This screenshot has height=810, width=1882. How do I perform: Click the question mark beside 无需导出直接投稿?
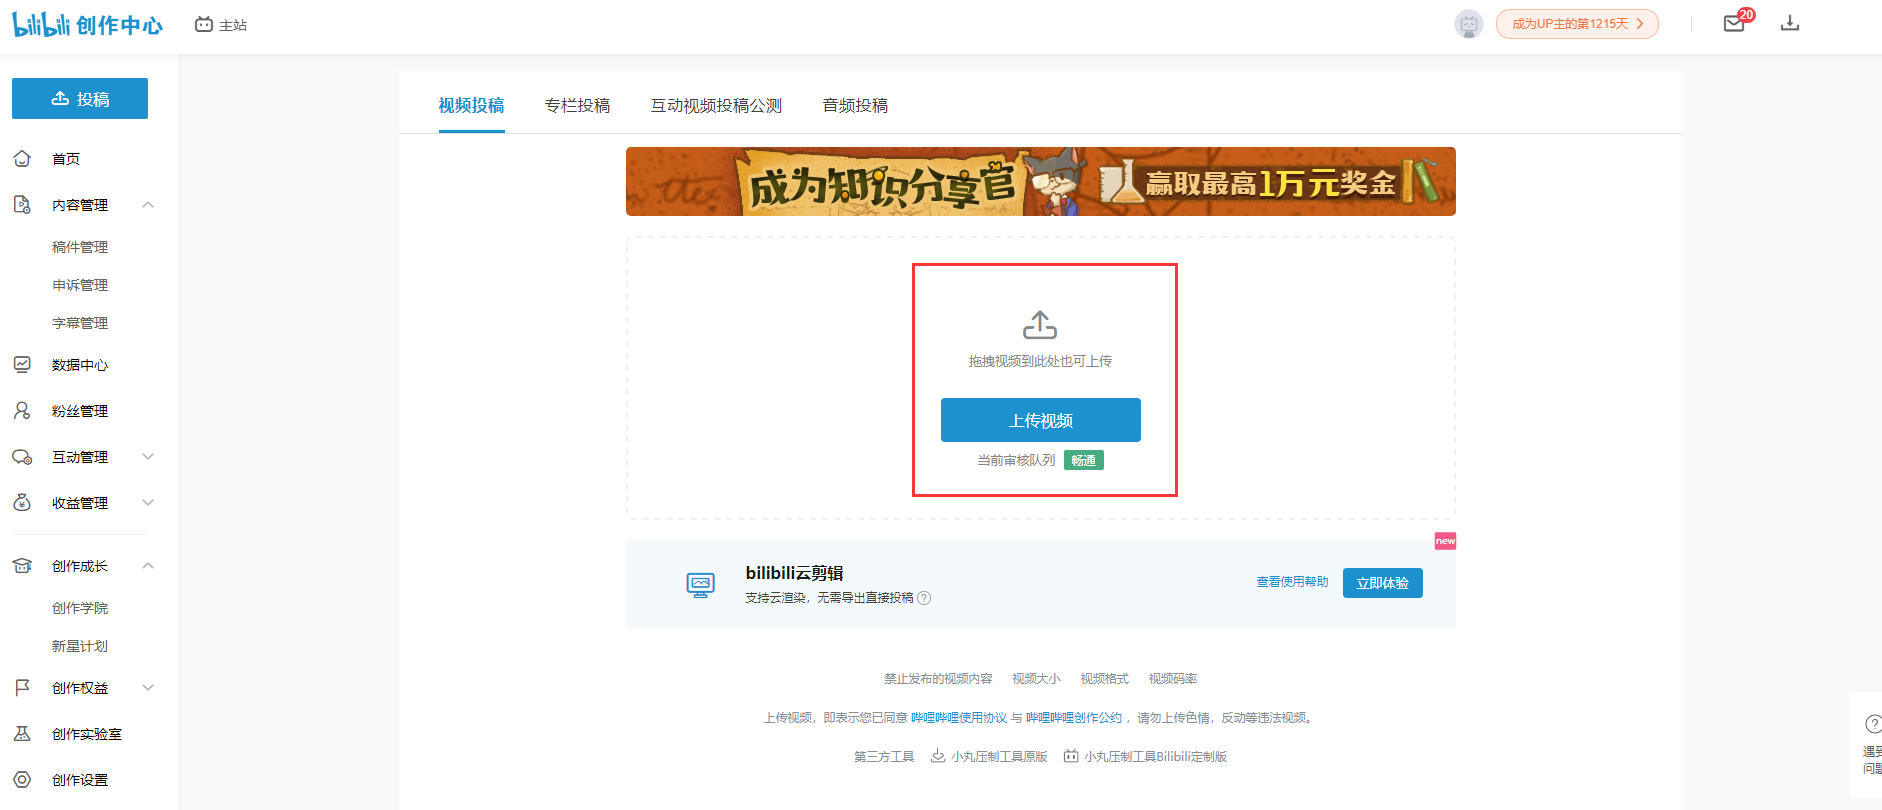[924, 598]
